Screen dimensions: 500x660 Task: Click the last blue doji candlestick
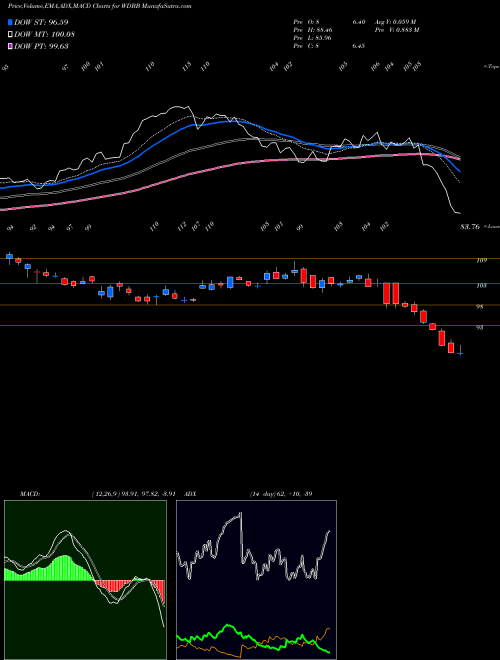460,352
